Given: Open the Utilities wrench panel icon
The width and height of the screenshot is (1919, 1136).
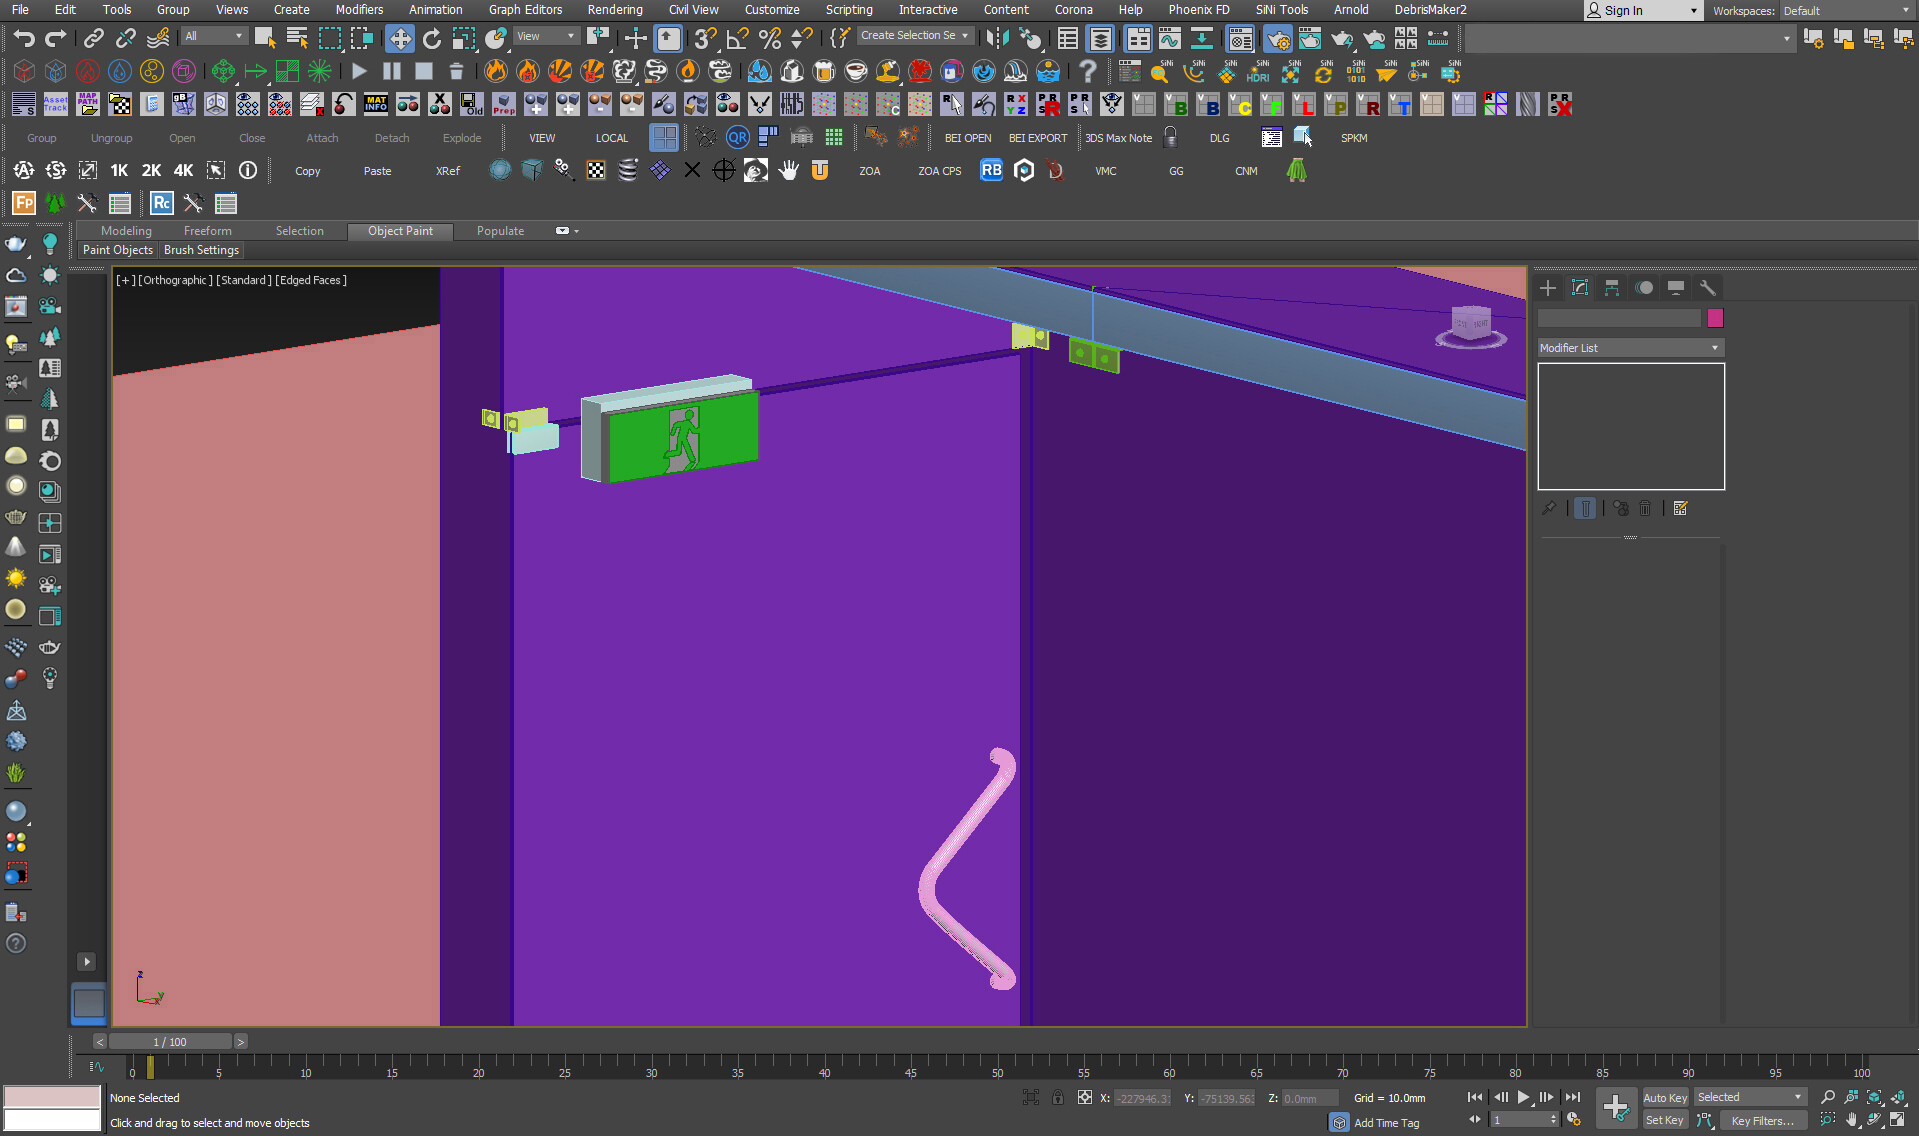Looking at the screenshot, I should point(1707,288).
